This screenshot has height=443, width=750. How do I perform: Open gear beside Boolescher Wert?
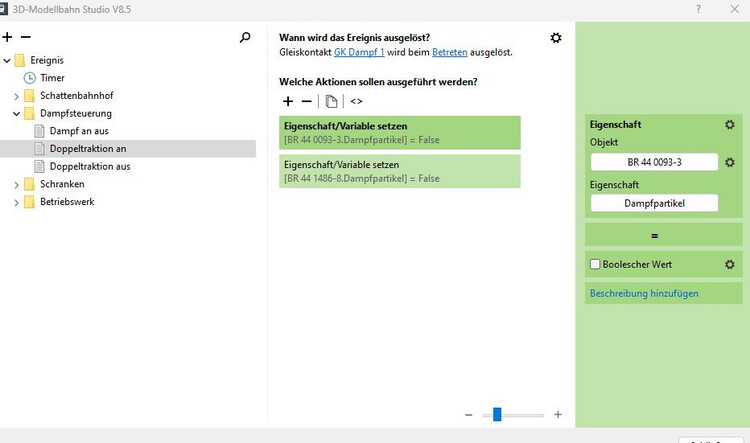pos(730,264)
